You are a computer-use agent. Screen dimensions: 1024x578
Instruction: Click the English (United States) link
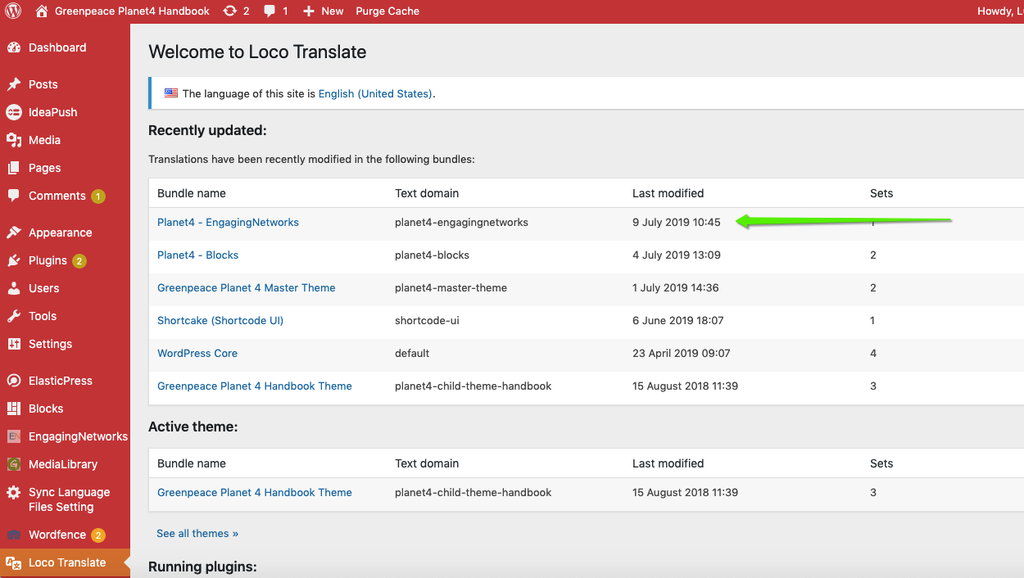376,93
